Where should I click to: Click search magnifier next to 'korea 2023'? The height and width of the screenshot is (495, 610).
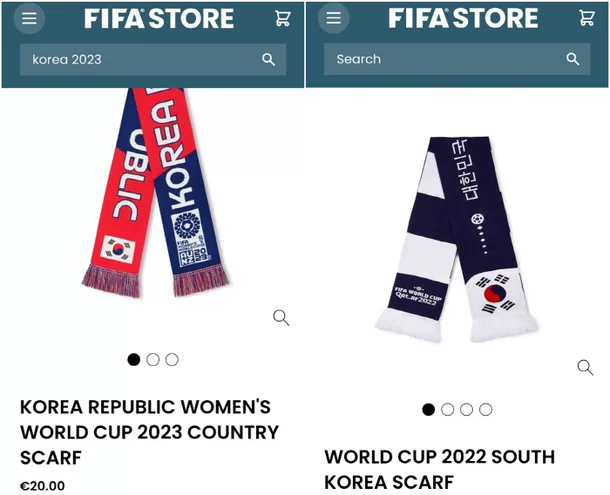click(x=268, y=60)
